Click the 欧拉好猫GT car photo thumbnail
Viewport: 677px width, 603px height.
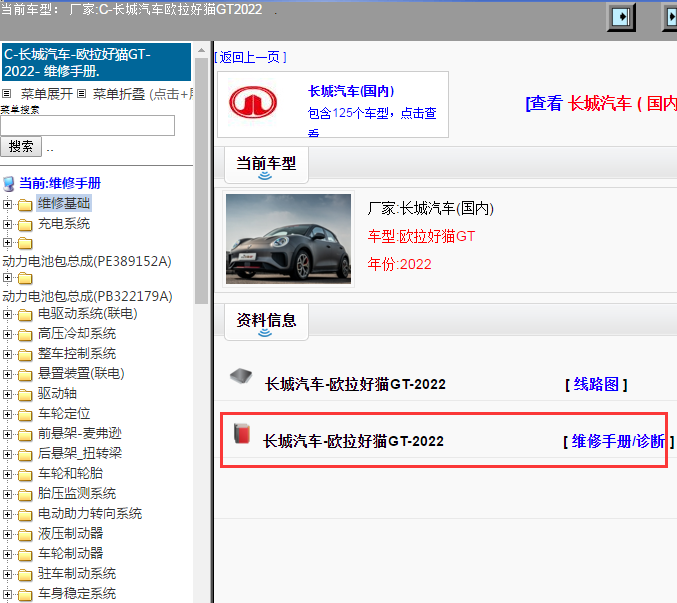click(288, 239)
